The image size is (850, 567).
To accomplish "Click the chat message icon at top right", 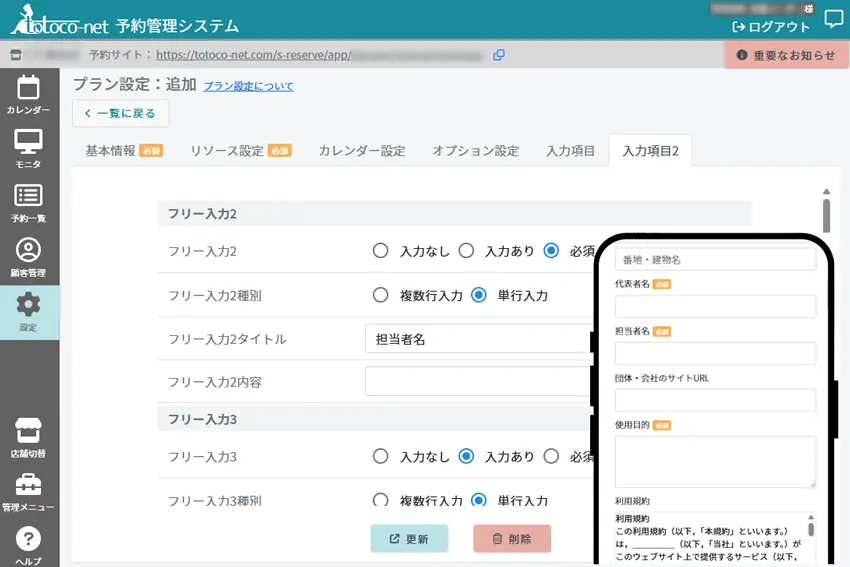I will [833, 18].
